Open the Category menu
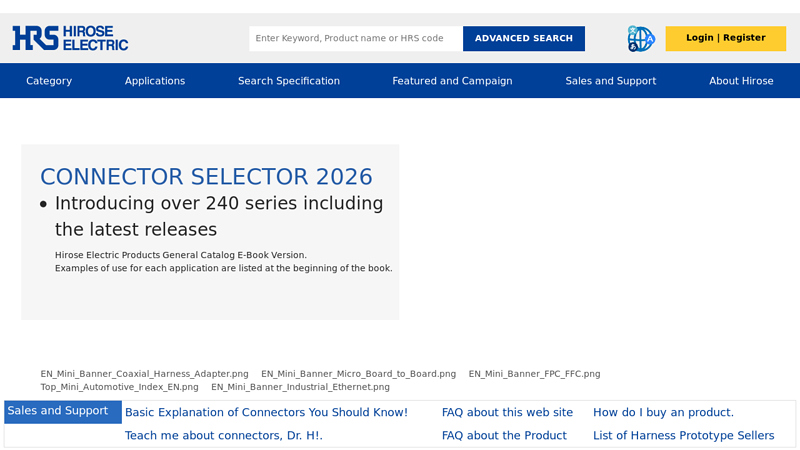Image resolution: width=800 pixels, height=450 pixels. (x=49, y=81)
